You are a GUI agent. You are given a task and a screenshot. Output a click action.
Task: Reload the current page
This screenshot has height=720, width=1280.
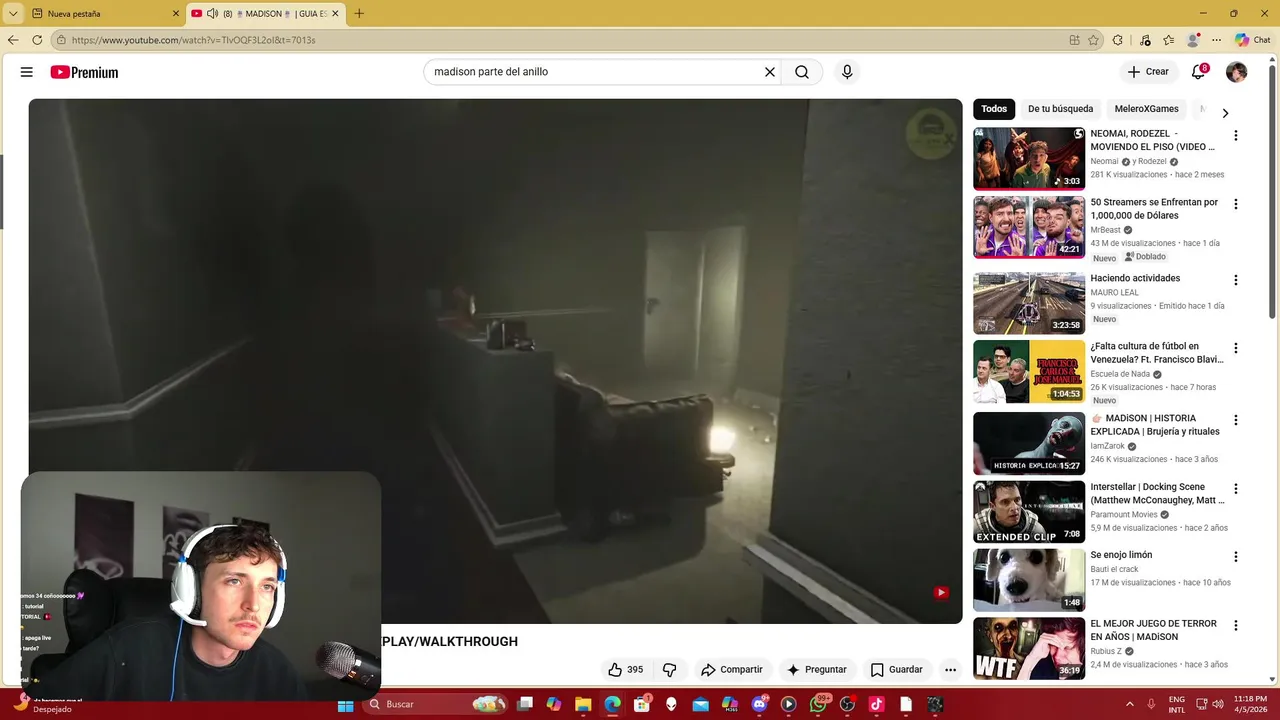coord(37,40)
